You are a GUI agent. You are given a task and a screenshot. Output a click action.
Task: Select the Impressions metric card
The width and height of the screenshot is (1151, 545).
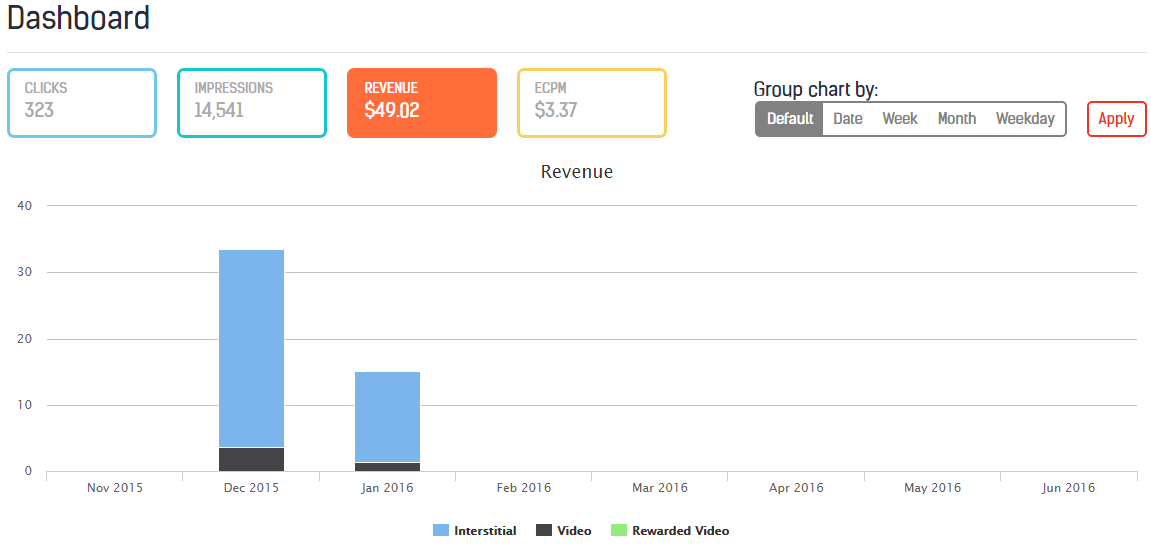click(x=252, y=103)
